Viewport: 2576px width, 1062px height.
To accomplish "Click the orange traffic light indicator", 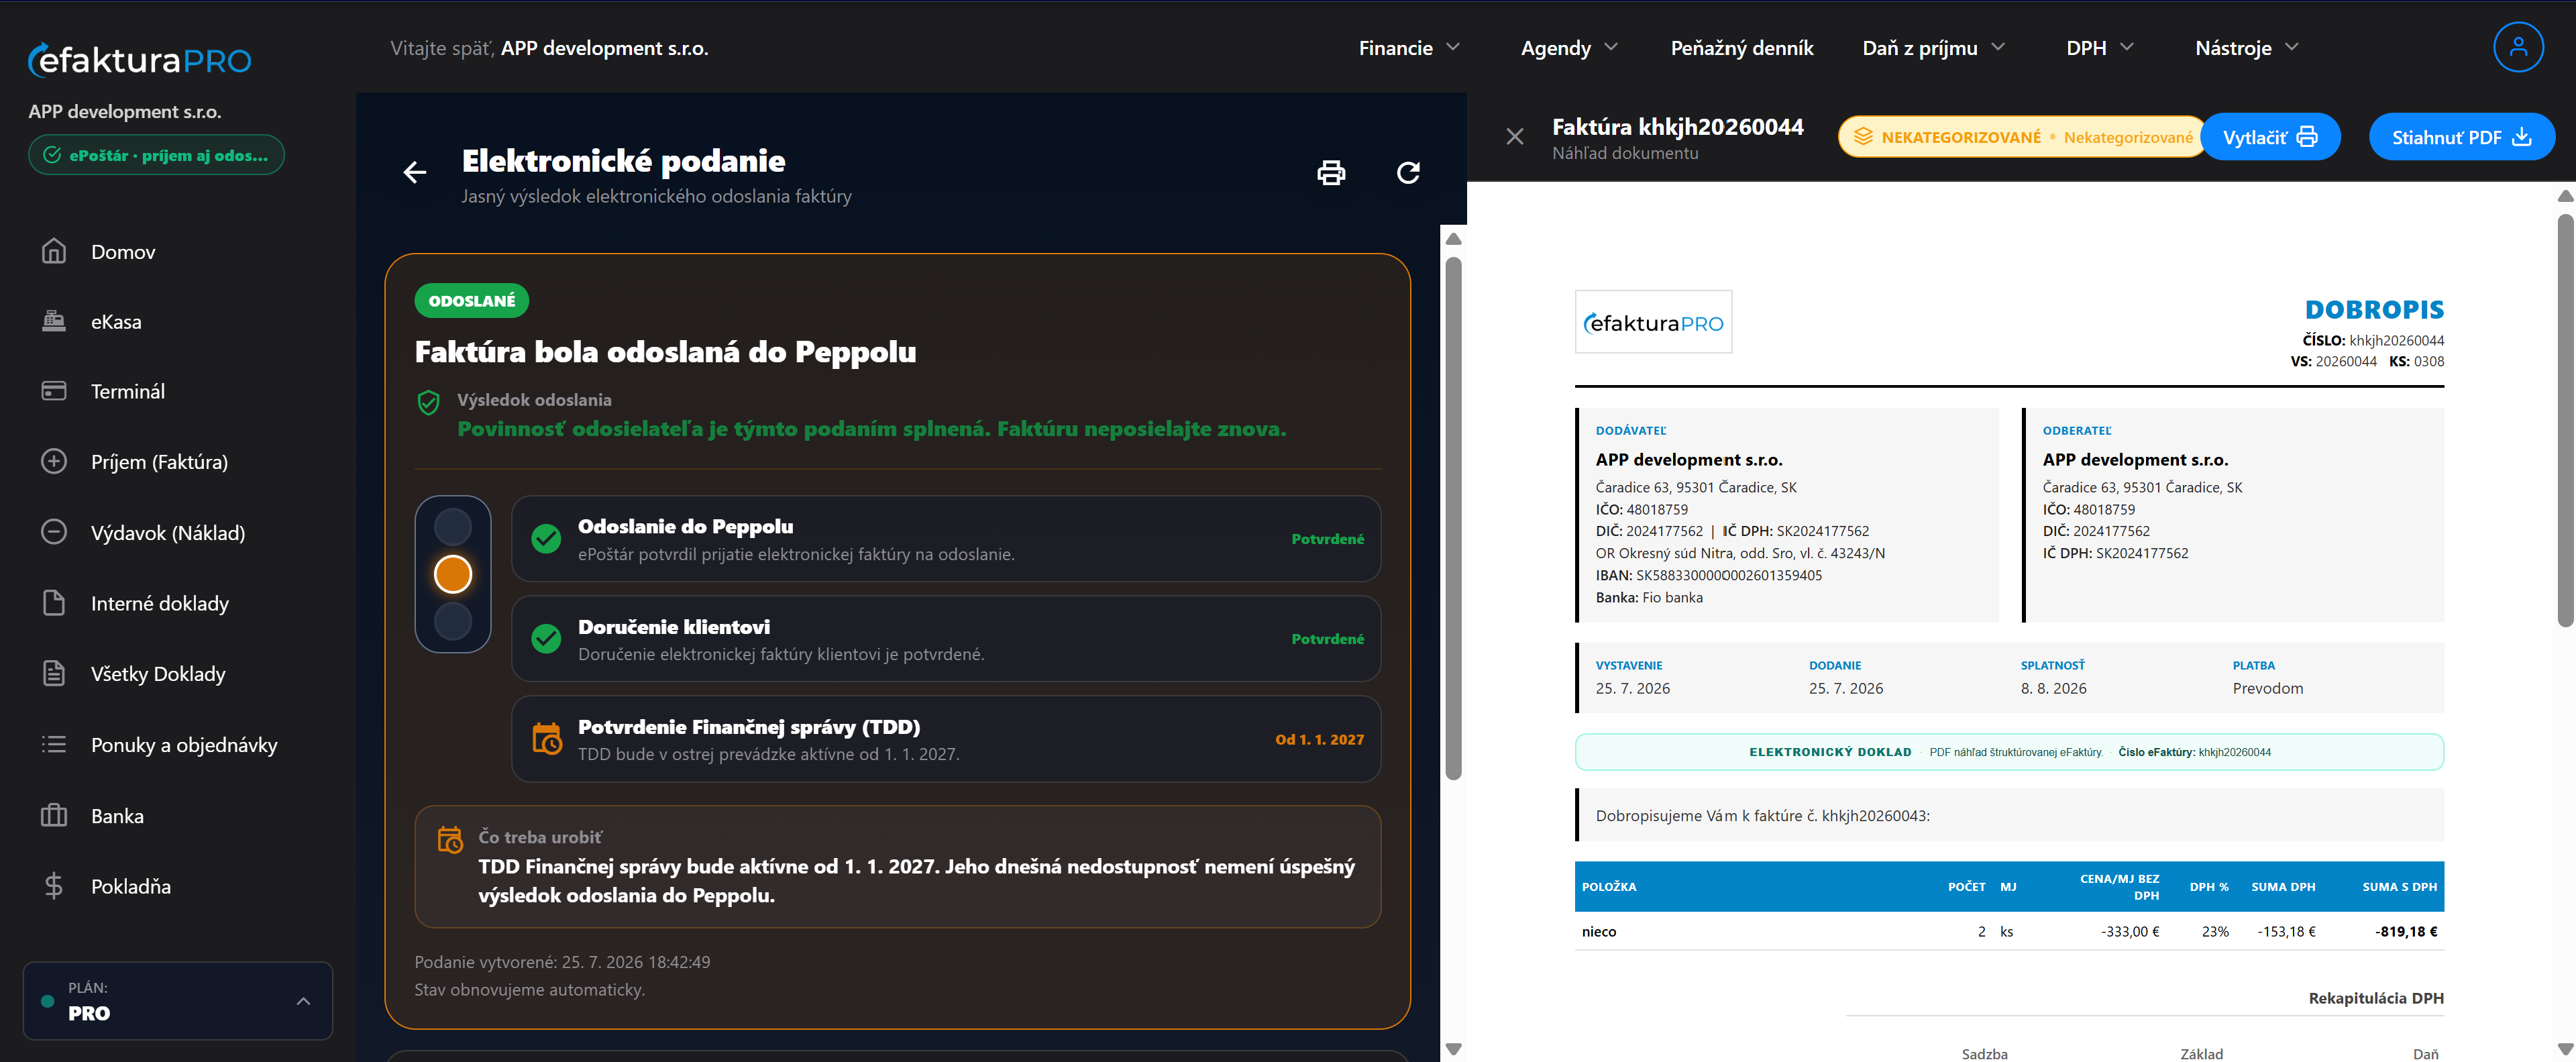I will 453,574.
